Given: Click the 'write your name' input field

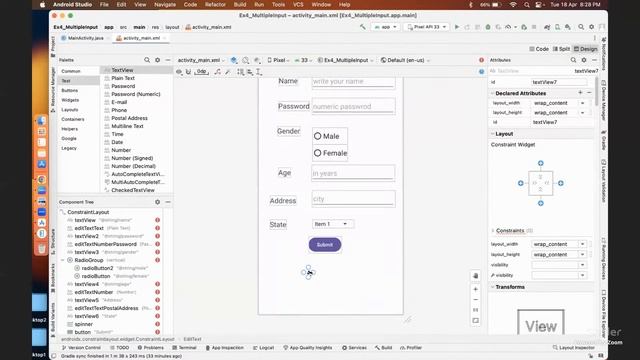Looking at the screenshot, I should [353, 82].
